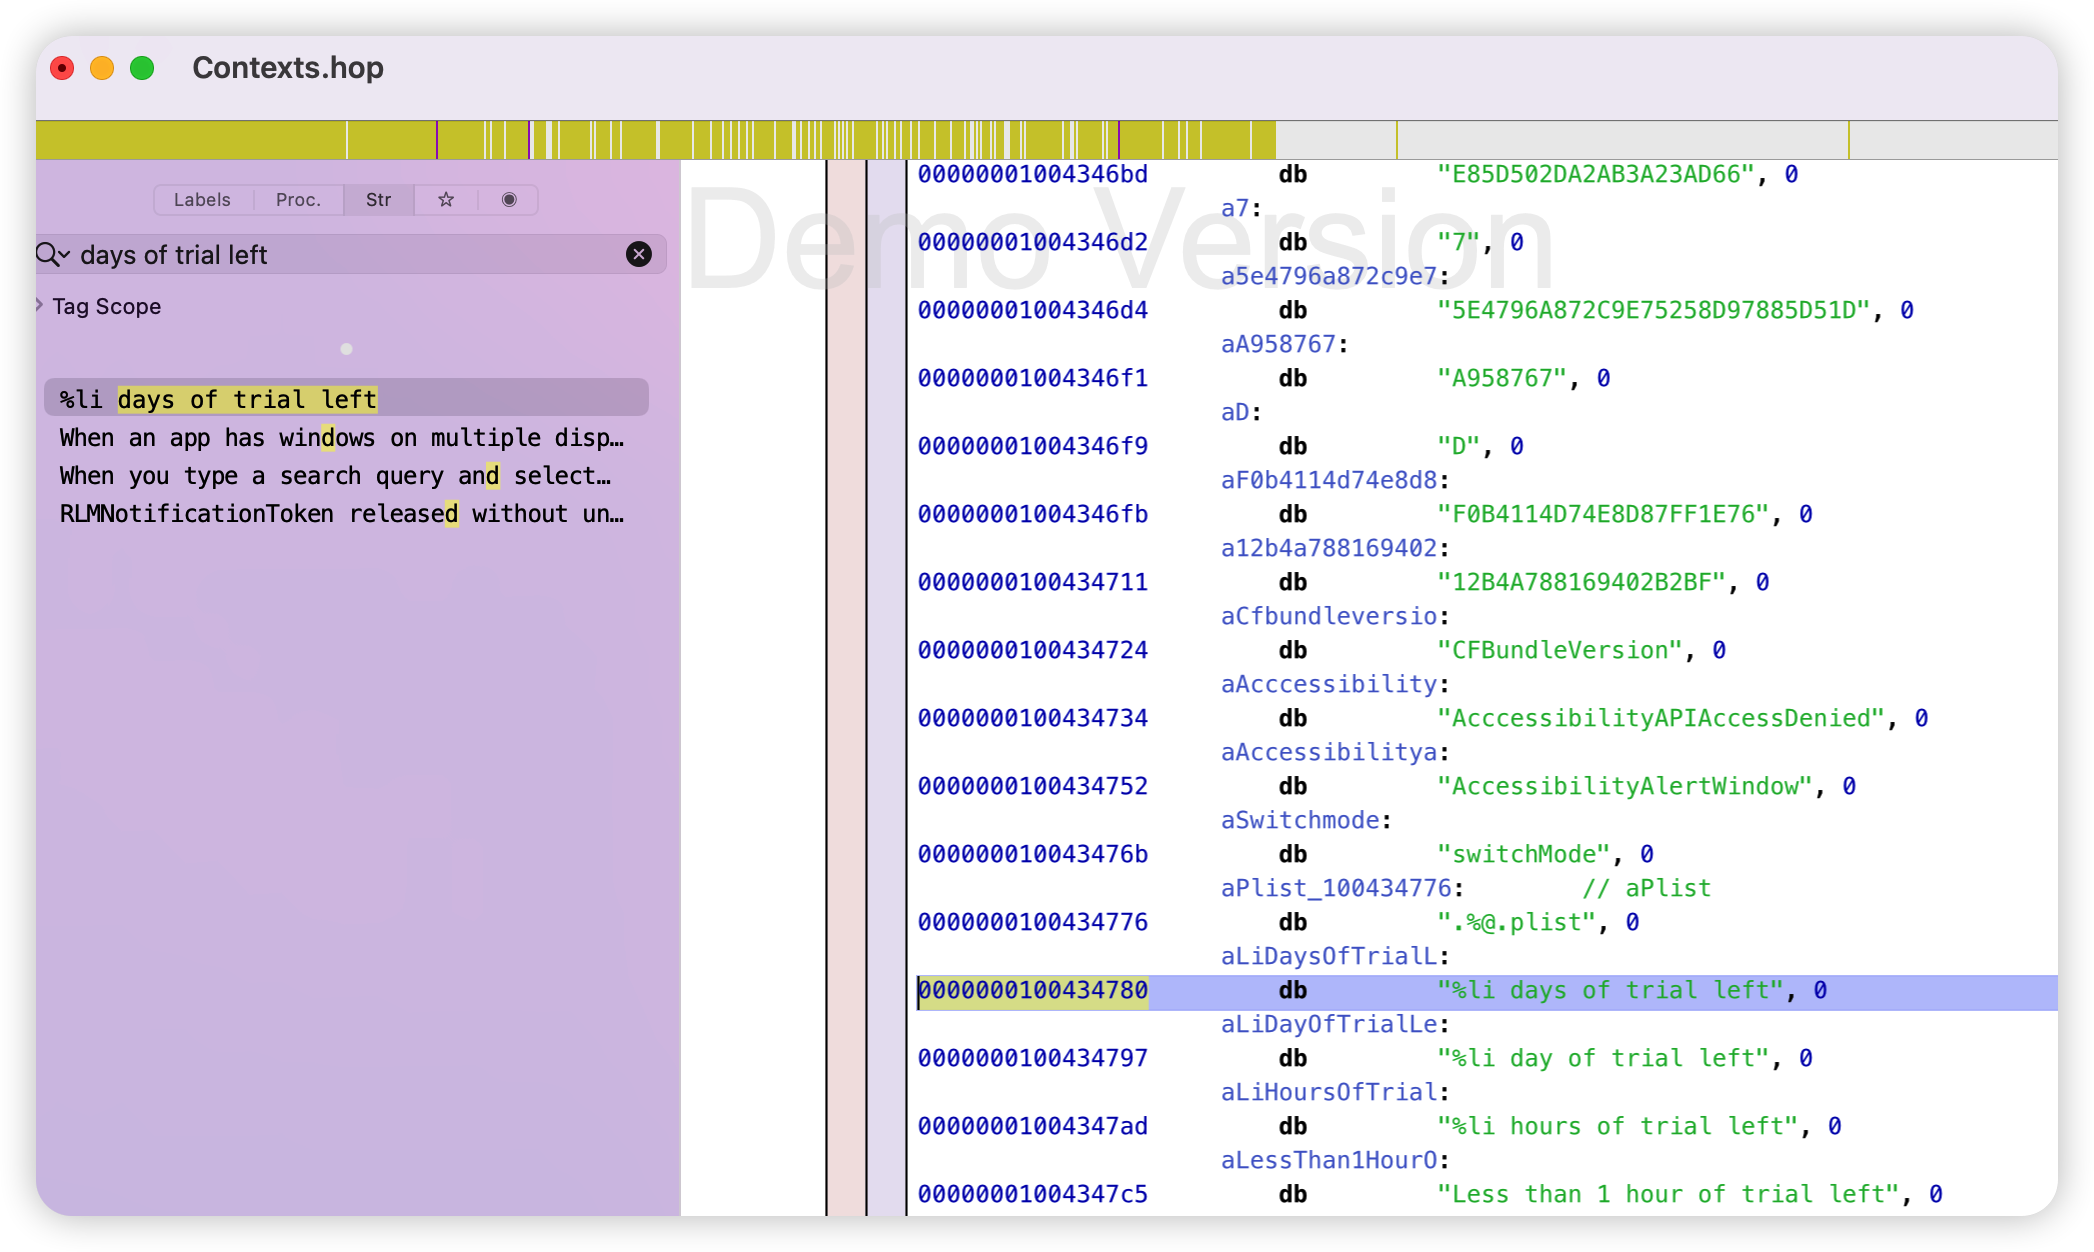
Task: Click the aLiDaysOfTrialL label
Action: [1328, 956]
